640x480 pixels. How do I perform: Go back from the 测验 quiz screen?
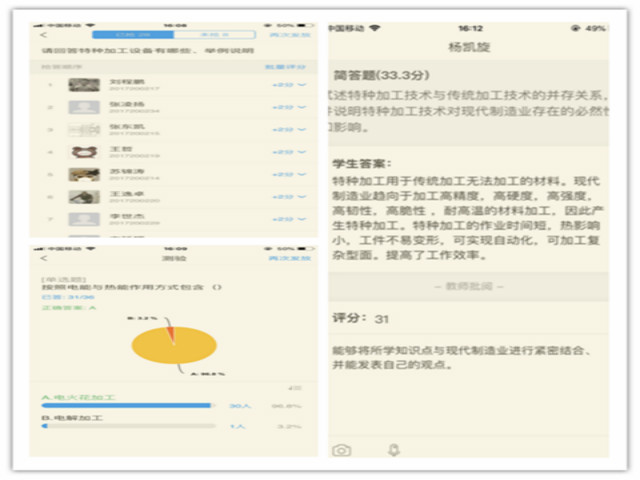point(44,258)
